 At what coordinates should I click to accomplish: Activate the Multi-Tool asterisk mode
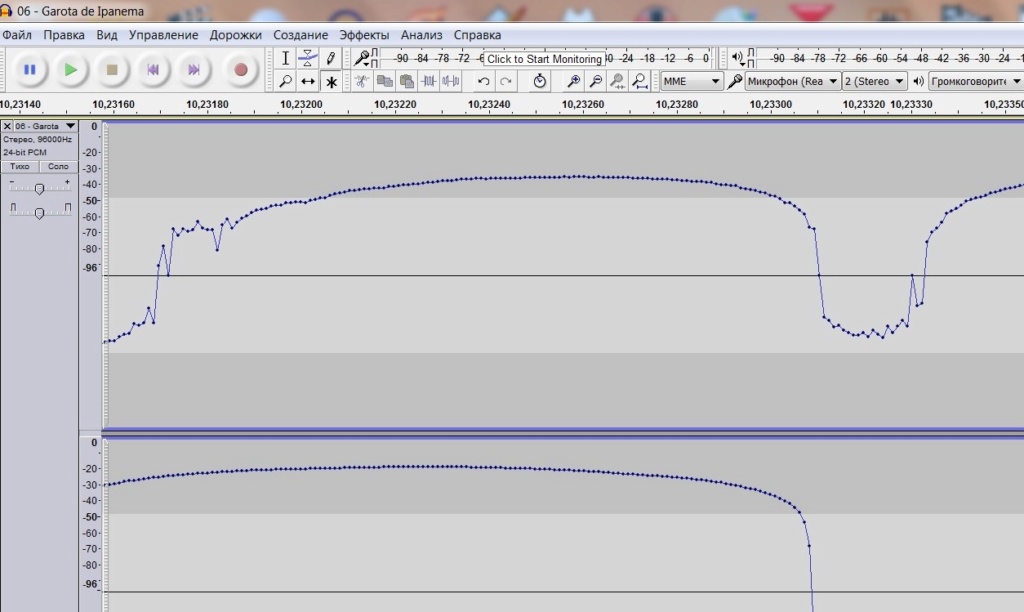pyautogui.click(x=331, y=82)
